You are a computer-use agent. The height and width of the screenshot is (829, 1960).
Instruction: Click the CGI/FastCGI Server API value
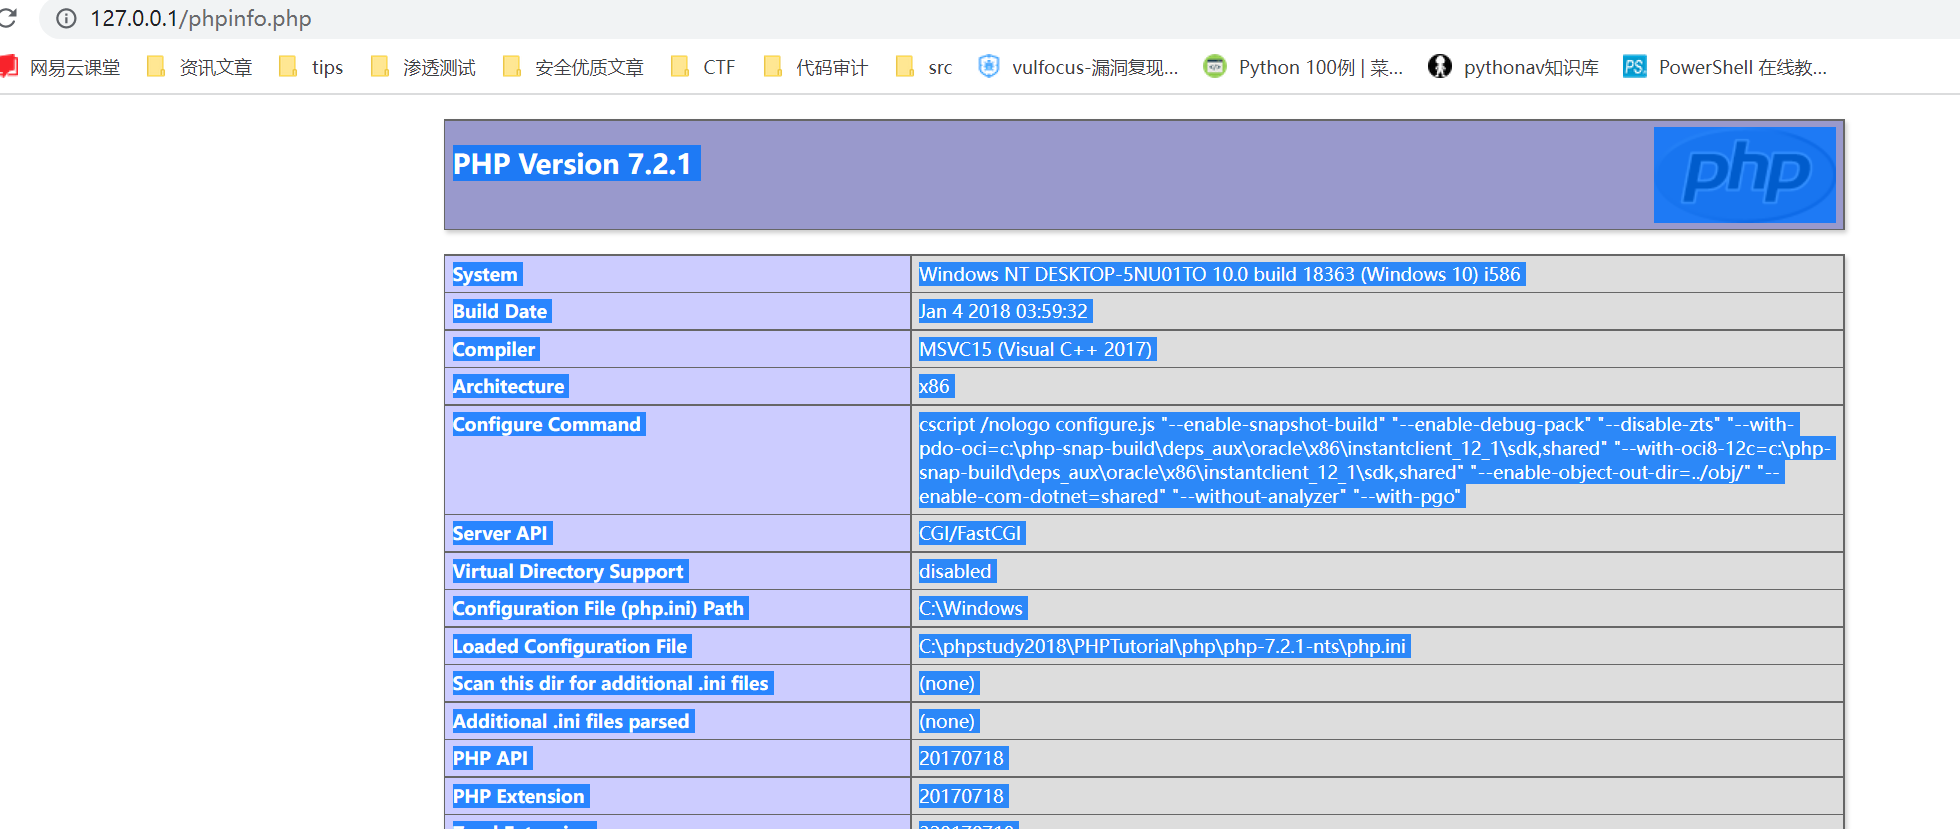click(970, 534)
